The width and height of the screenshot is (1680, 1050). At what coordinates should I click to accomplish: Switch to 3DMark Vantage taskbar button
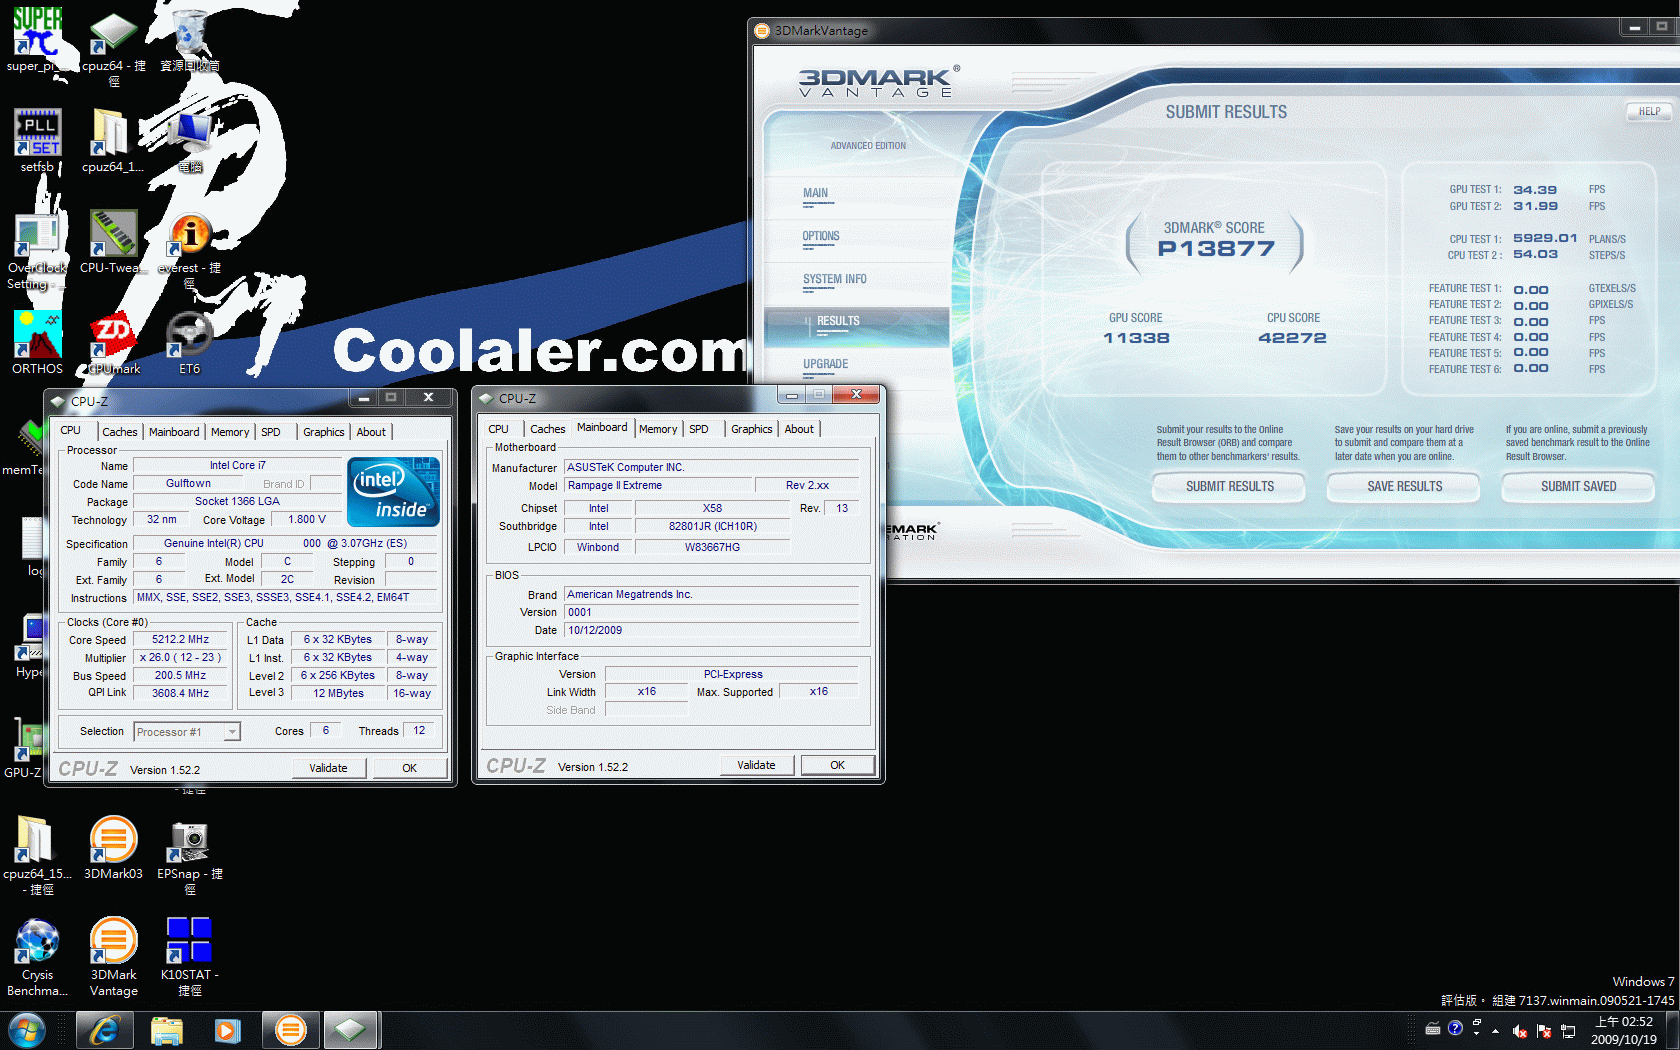coord(290,1030)
